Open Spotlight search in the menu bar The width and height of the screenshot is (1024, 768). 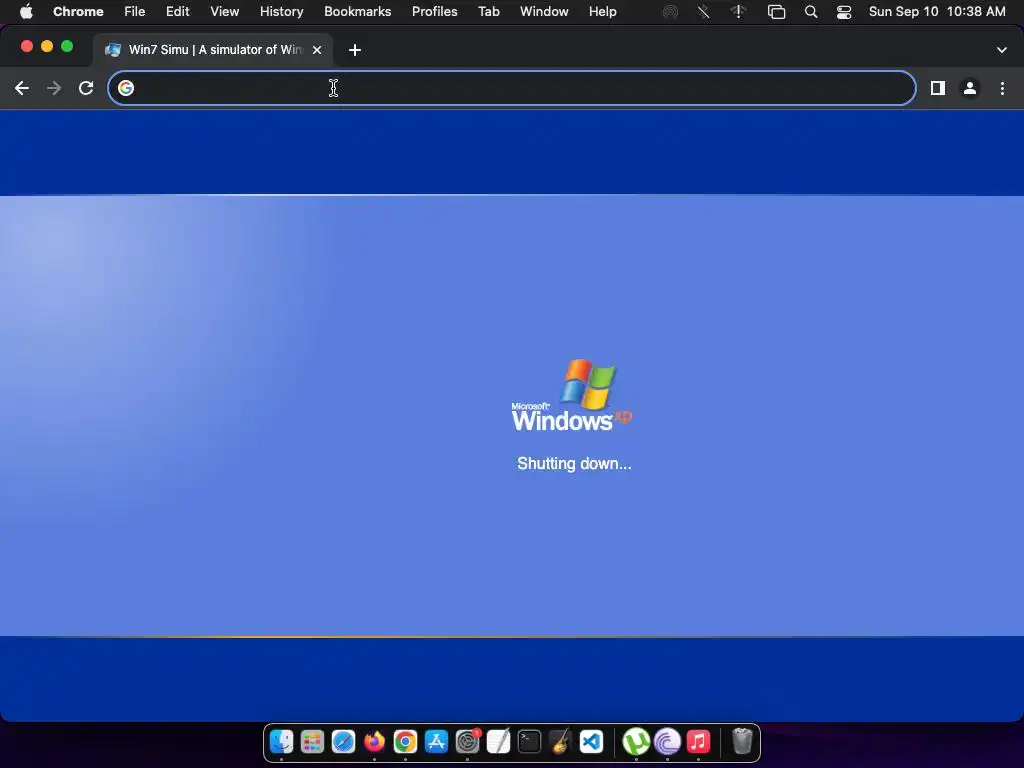point(811,12)
